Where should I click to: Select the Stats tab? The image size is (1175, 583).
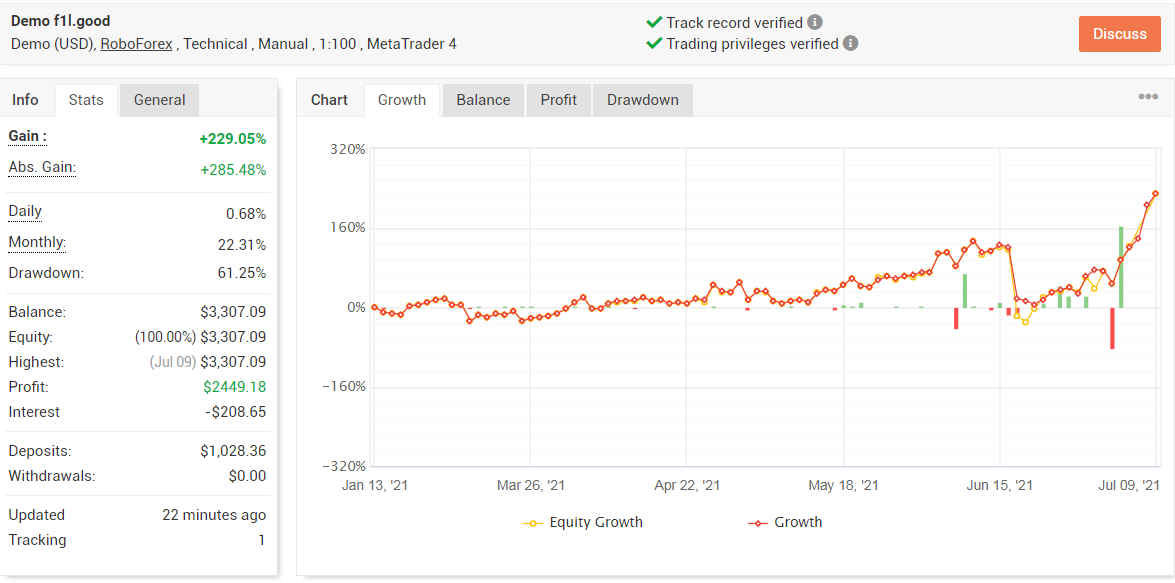point(86,100)
